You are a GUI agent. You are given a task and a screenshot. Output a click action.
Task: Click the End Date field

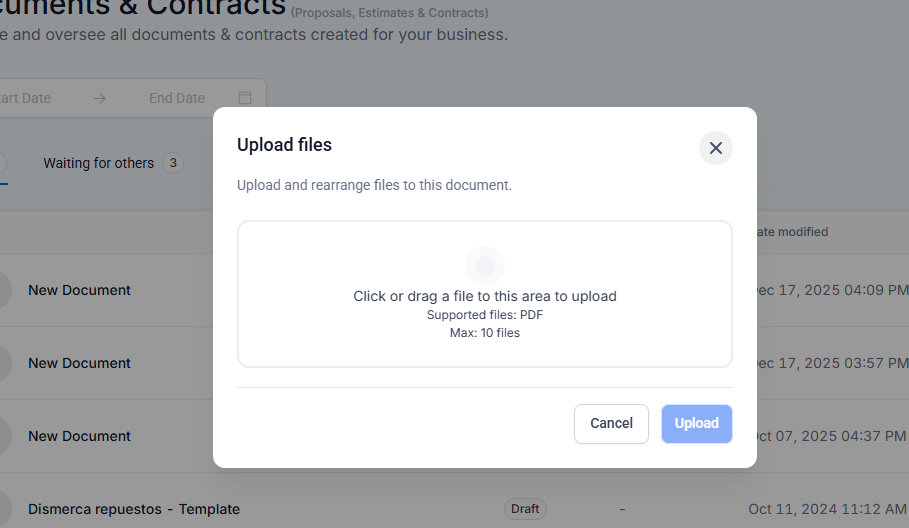click(x=177, y=98)
